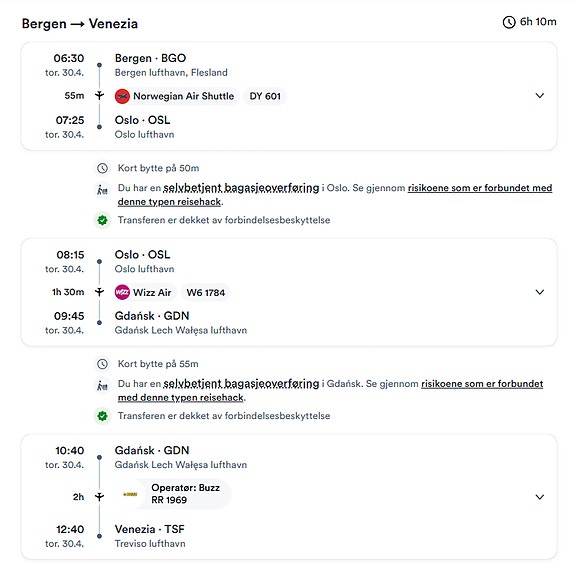This screenshot has width=575, height=569.
Task: Click green protection badge under Oslo transfer
Action: [x=102, y=220]
